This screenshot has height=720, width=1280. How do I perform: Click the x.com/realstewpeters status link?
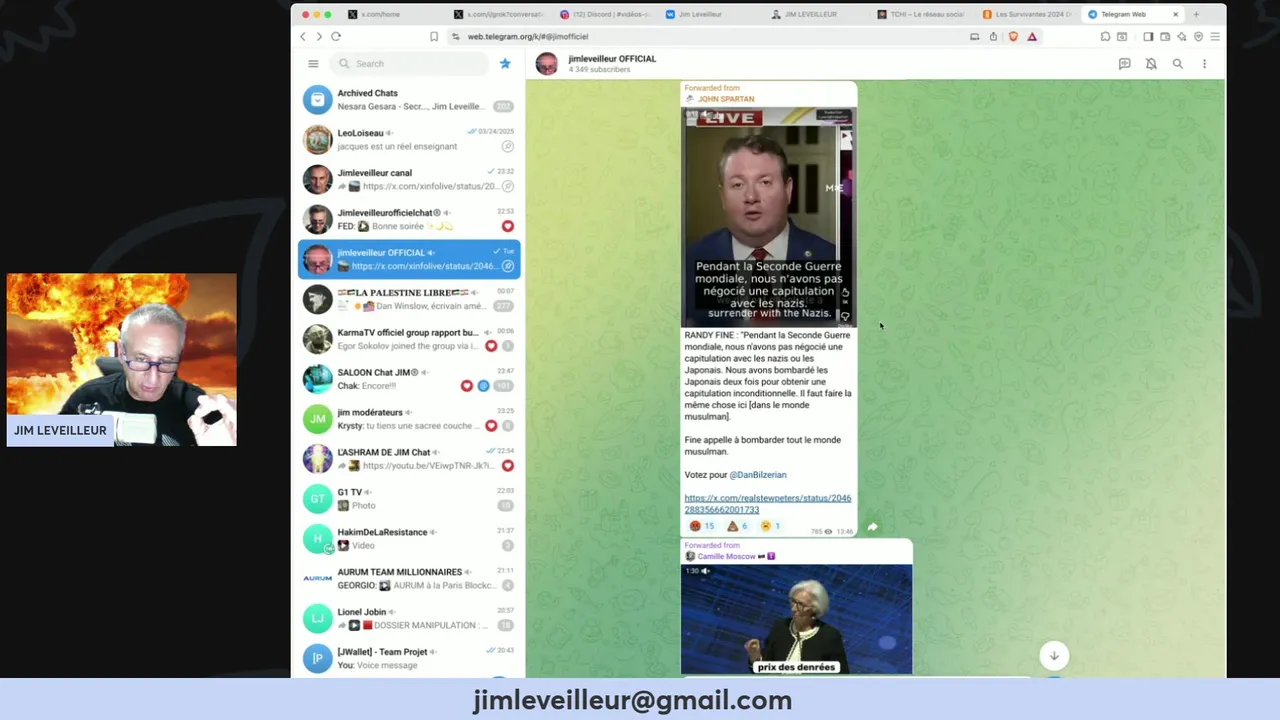tap(767, 504)
